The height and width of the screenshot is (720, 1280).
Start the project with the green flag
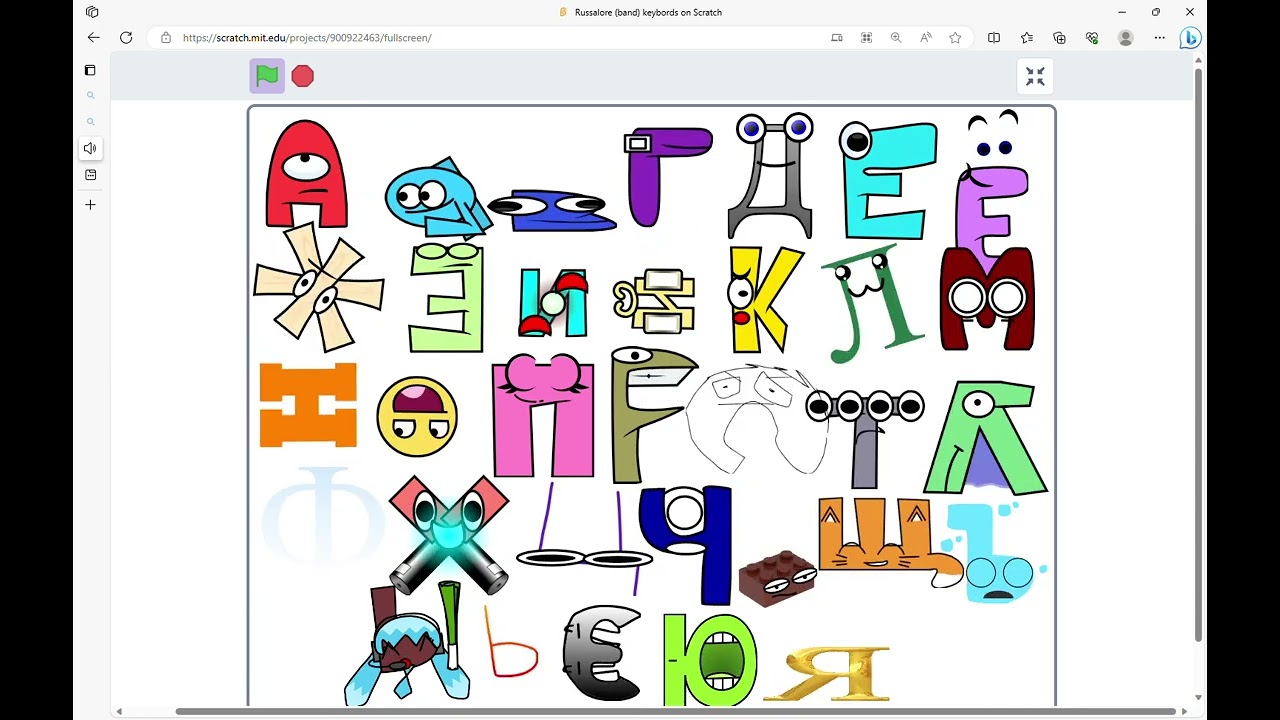[267, 76]
